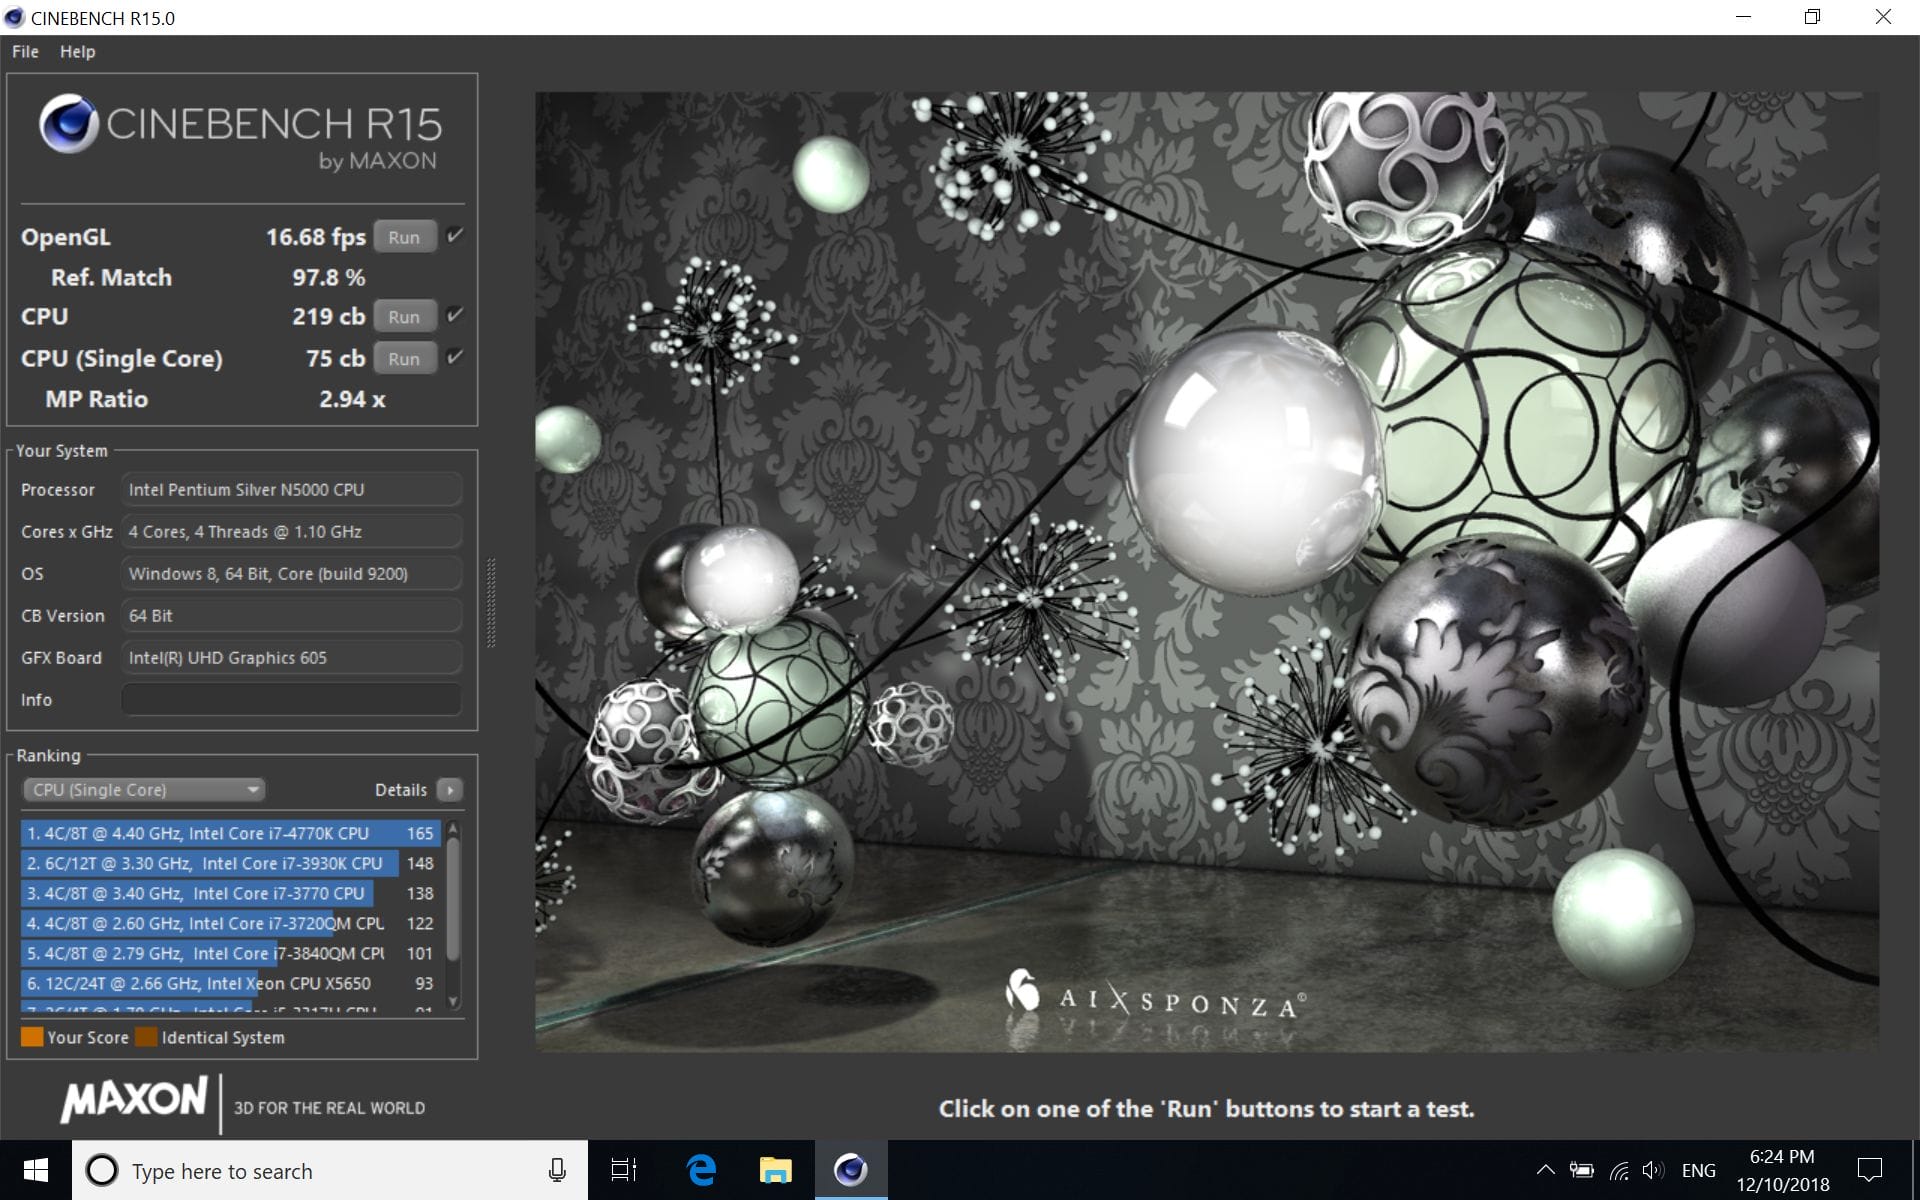Click the Identical System brown swatch
This screenshot has height=1200, width=1920.
(146, 1037)
